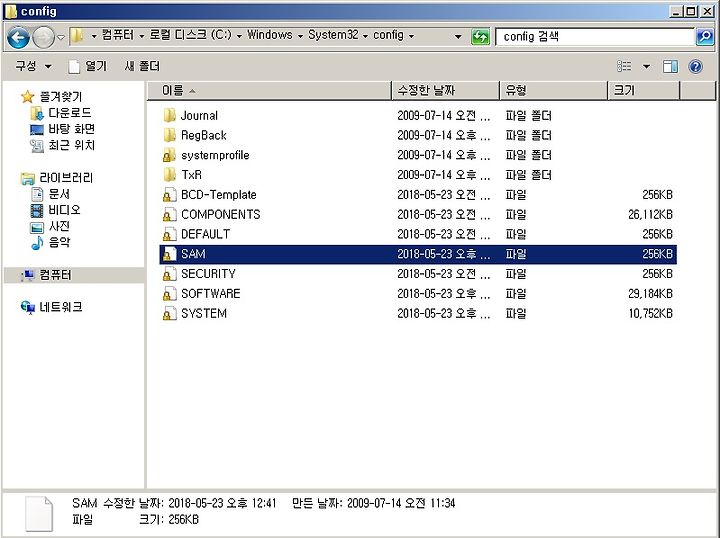Click the SOFTWARE size 29,184KB cell
Viewport: 720px width, 538px height.
click(650, 293)
